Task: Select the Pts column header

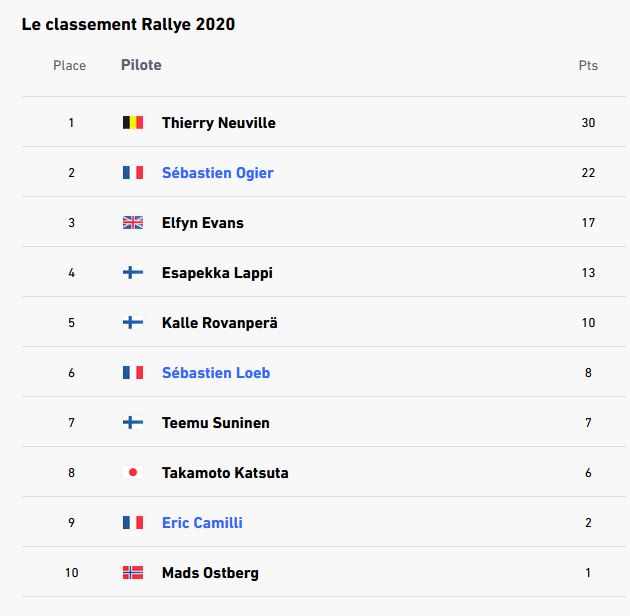Action: coord(588,65)
